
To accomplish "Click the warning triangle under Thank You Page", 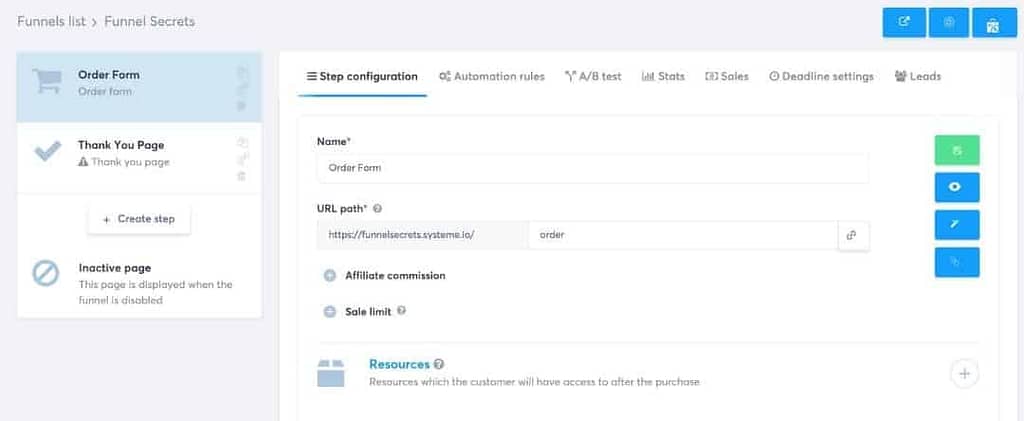I will [x=83, y=162].
